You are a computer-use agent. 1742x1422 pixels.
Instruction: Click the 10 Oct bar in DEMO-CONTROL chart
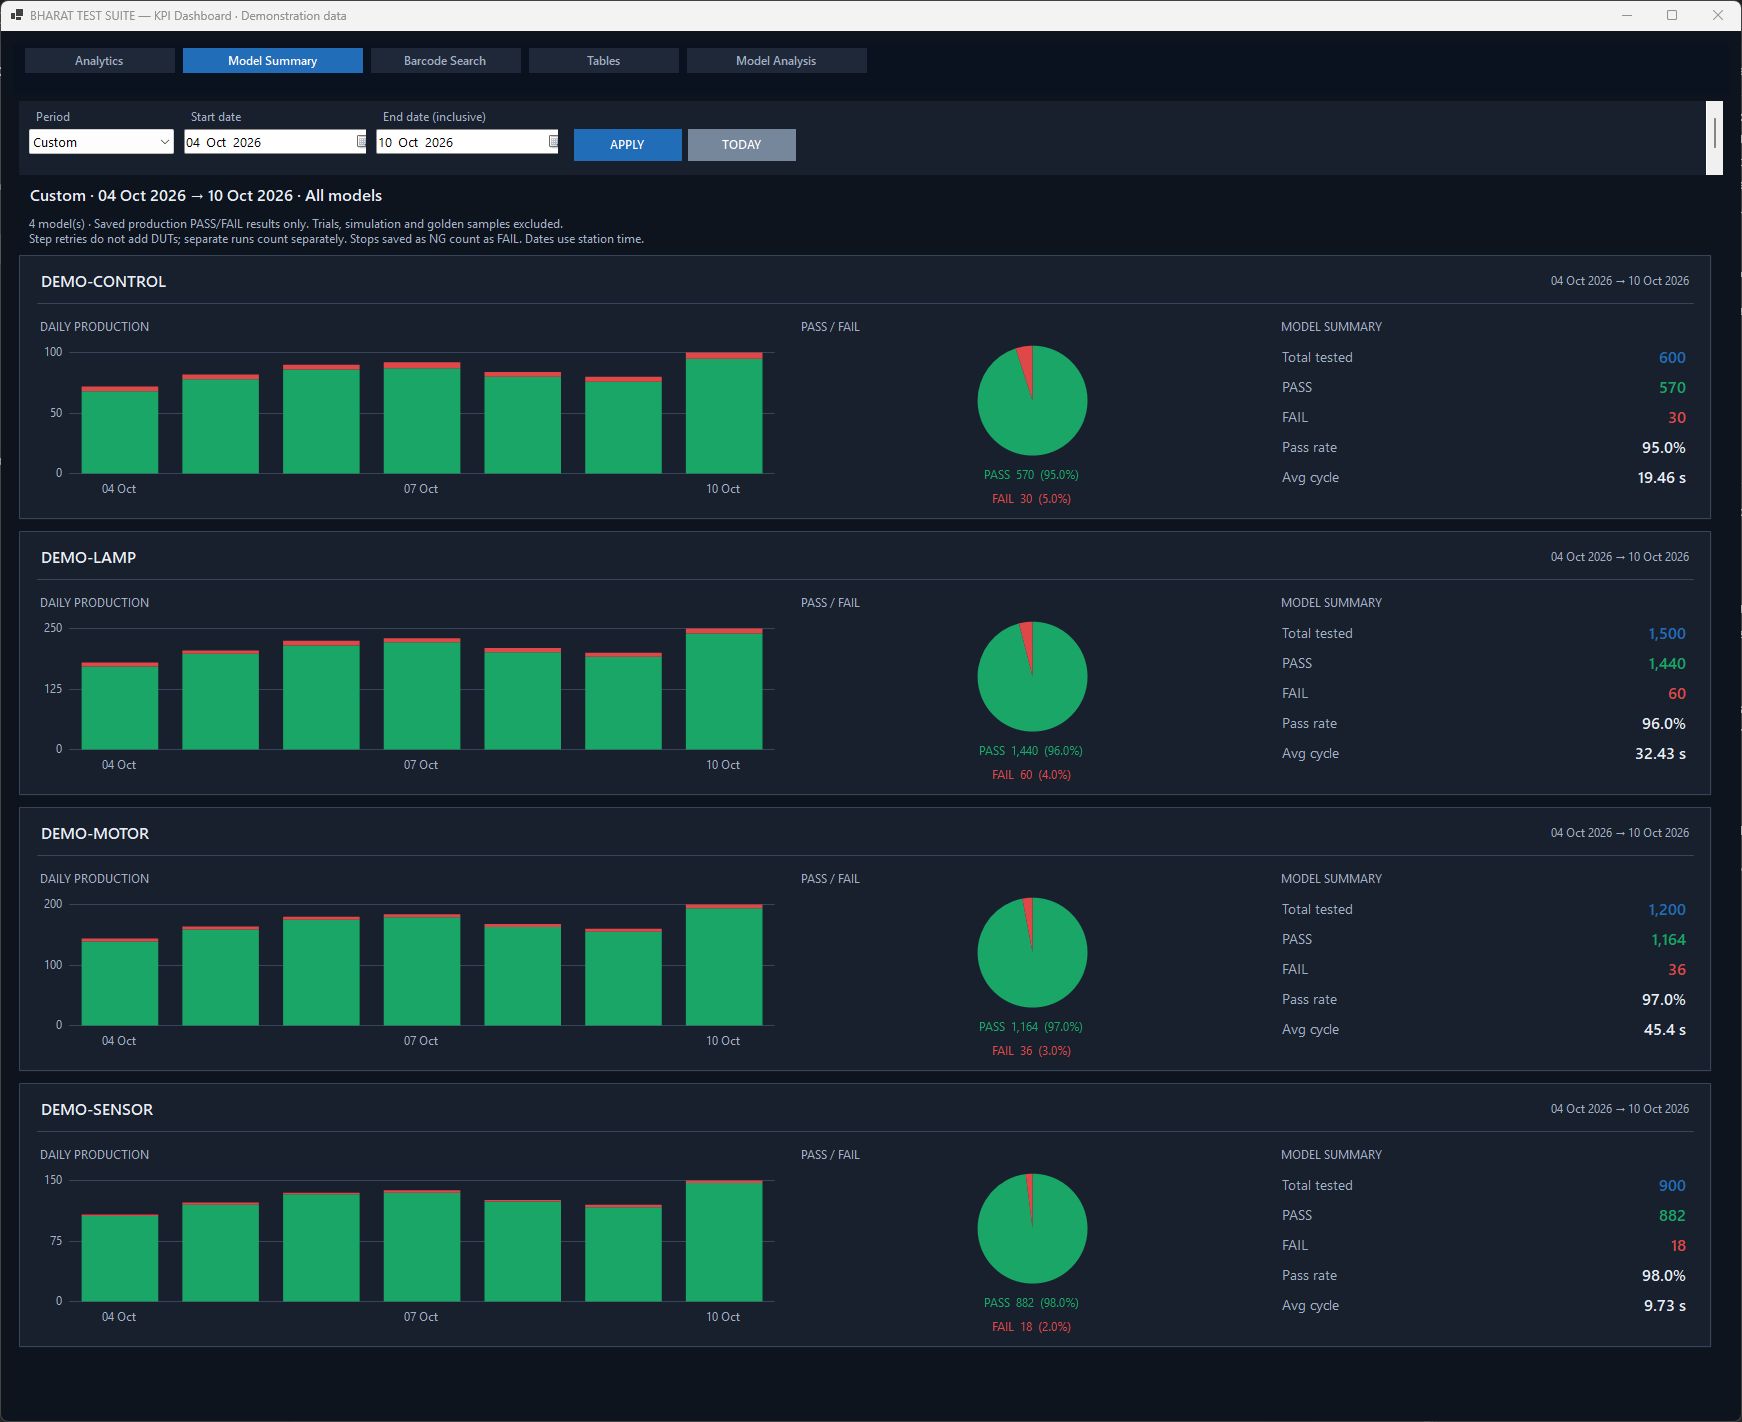tap(724, 413)
